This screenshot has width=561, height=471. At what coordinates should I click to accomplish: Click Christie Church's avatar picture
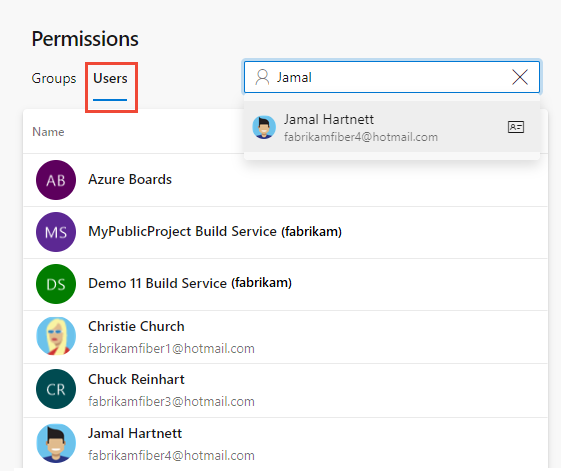[x=56, y=336]
